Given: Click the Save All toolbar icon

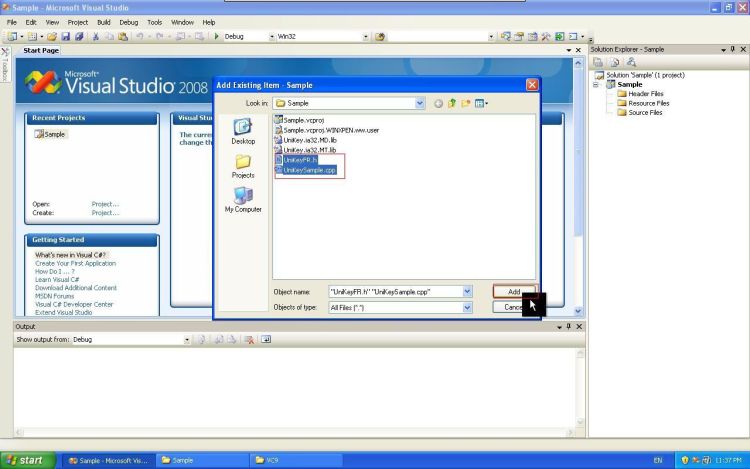Looking at the screenshot, I should (79, 36).
